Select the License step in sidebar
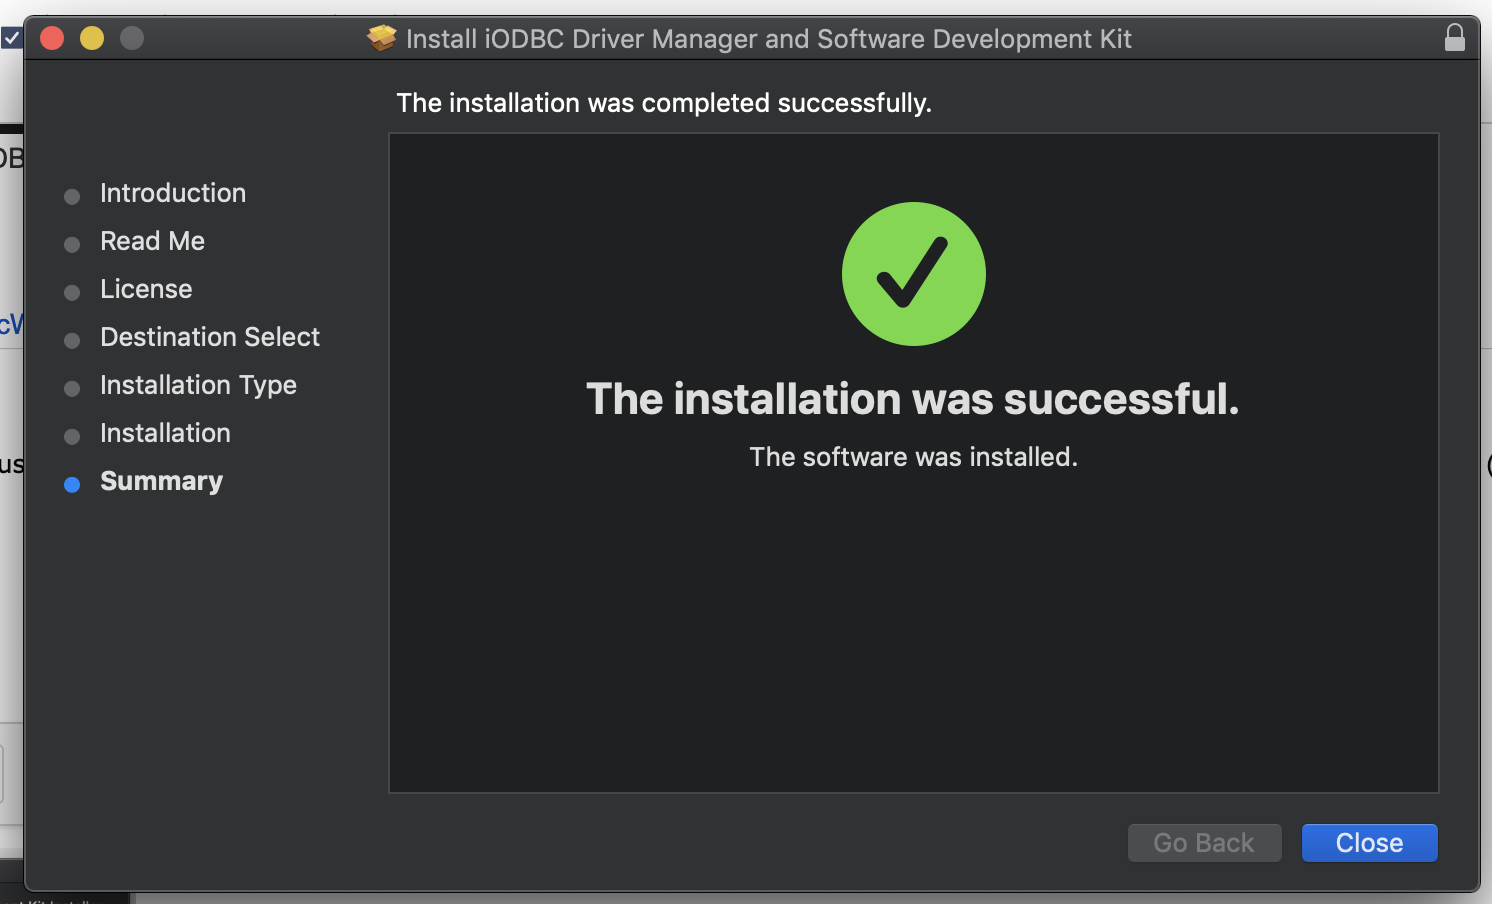Screen dimensions: 1492x904 tap(146, 289)
